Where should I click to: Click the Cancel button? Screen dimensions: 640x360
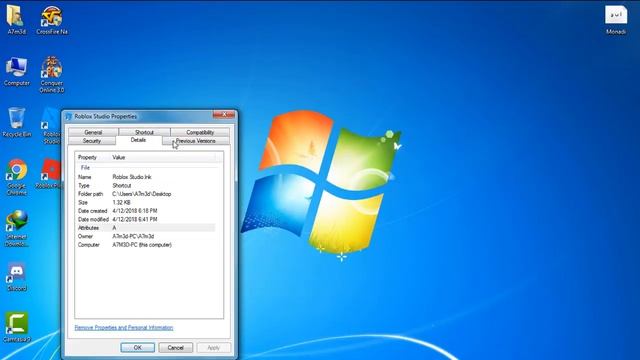click(176, 347)
